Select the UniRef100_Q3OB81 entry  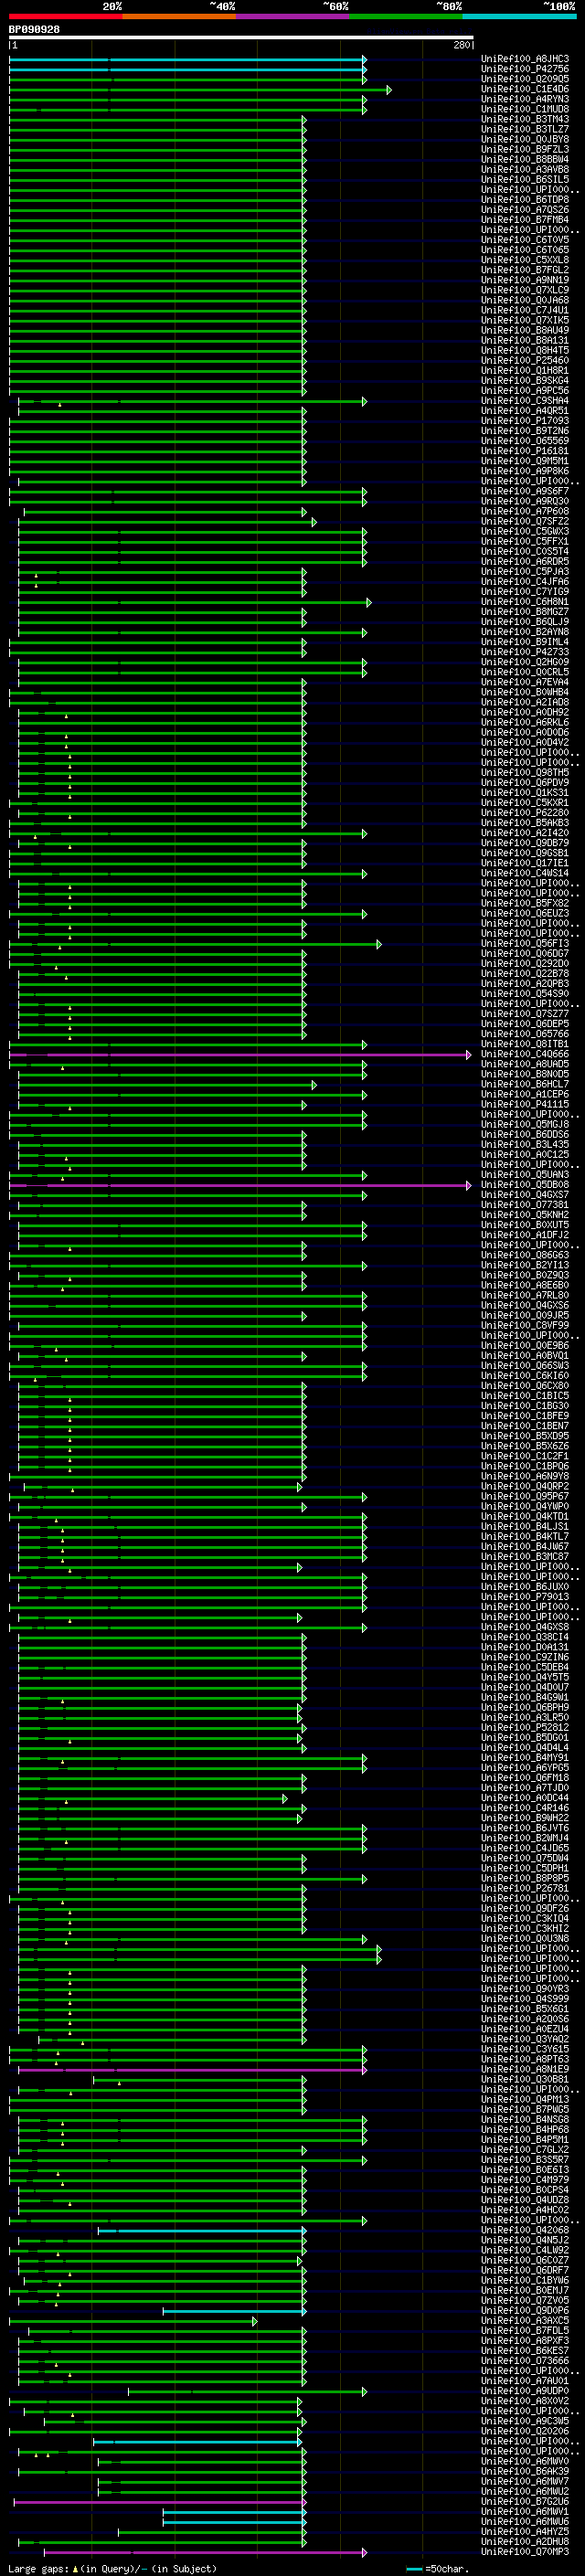tap(525, 2080)
